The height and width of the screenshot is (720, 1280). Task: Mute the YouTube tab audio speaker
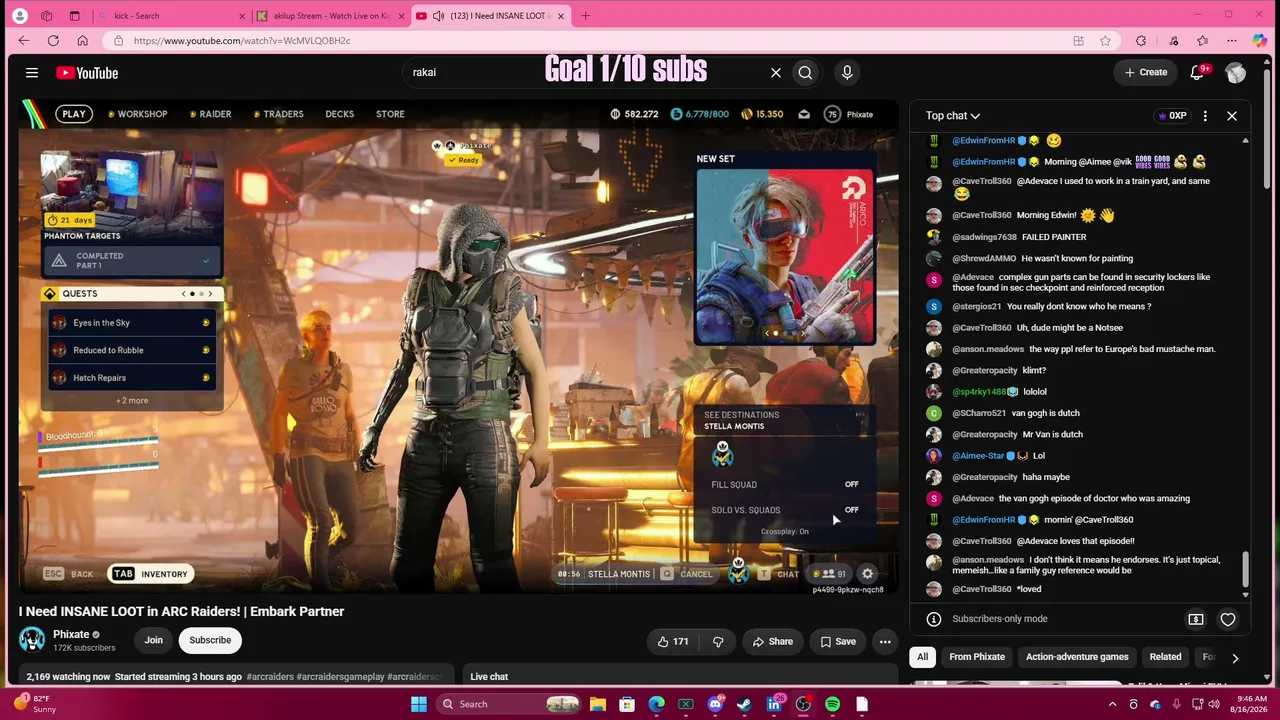438,16
